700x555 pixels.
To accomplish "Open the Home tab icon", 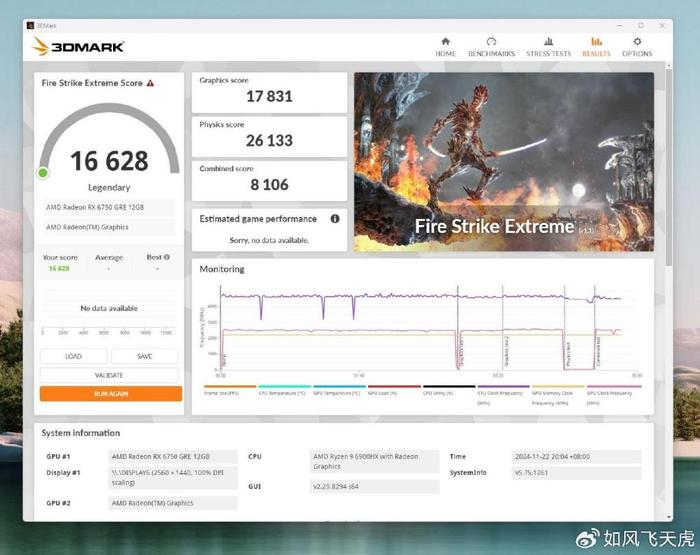I will [445, 42].
